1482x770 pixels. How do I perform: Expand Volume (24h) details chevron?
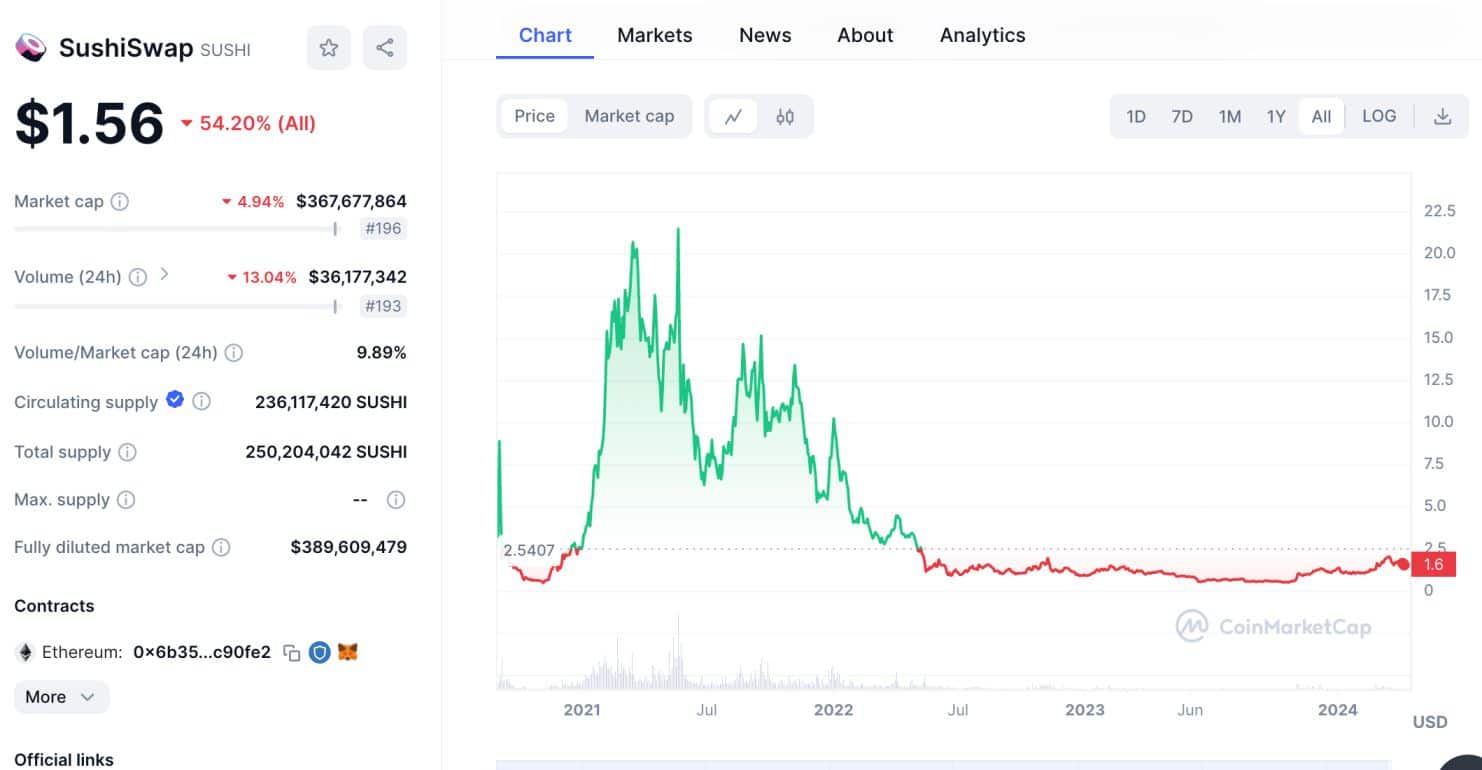pos(165,274)
